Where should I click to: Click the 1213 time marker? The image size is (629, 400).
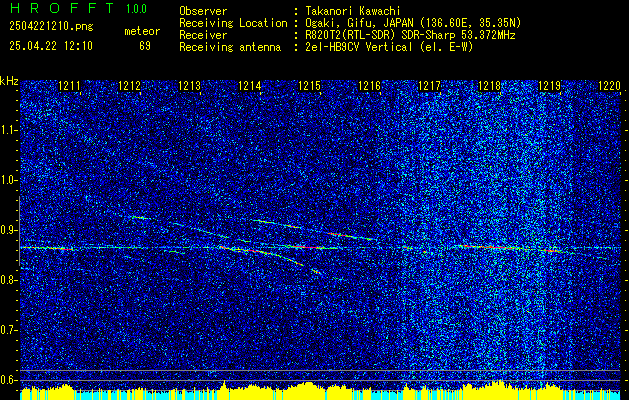coord(189,85)
